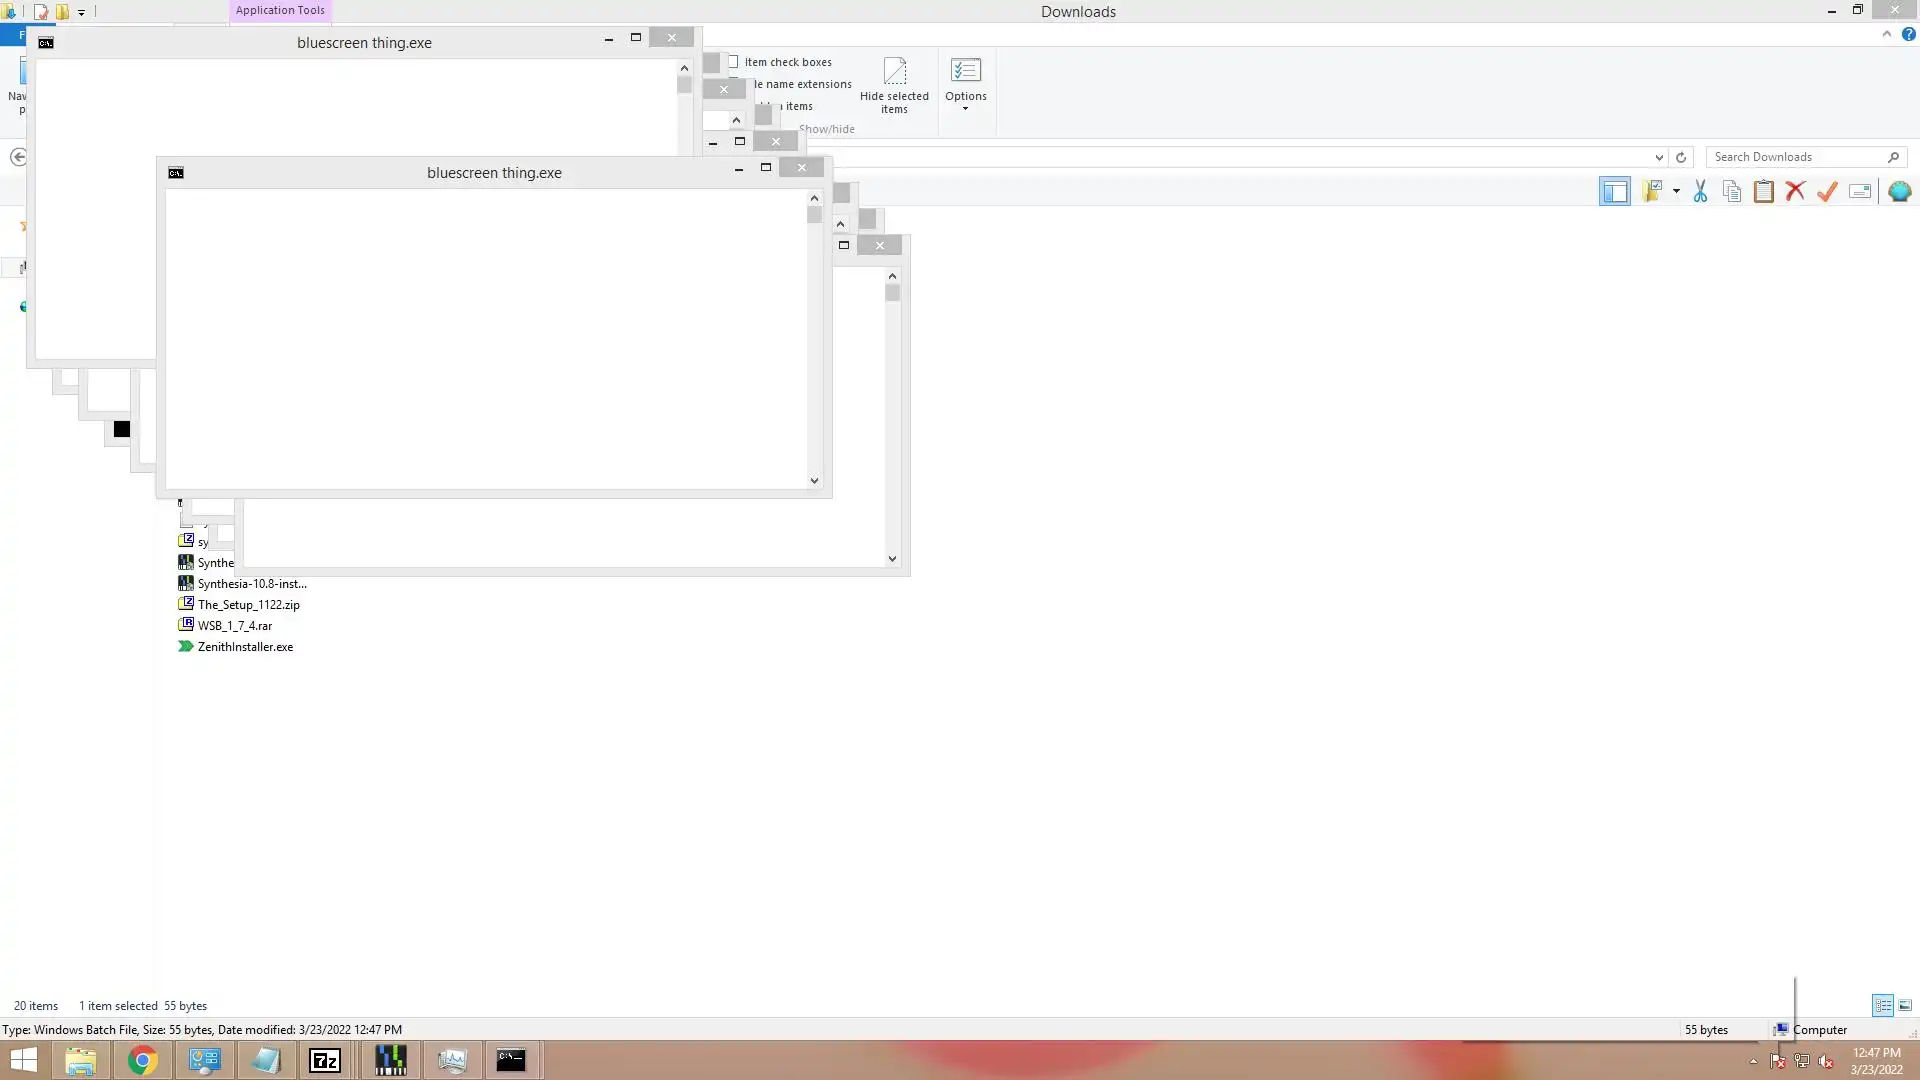Select the WSB_1_7_4.rar file
The image size is (1920, 1080).
click(x=234, y=626)
